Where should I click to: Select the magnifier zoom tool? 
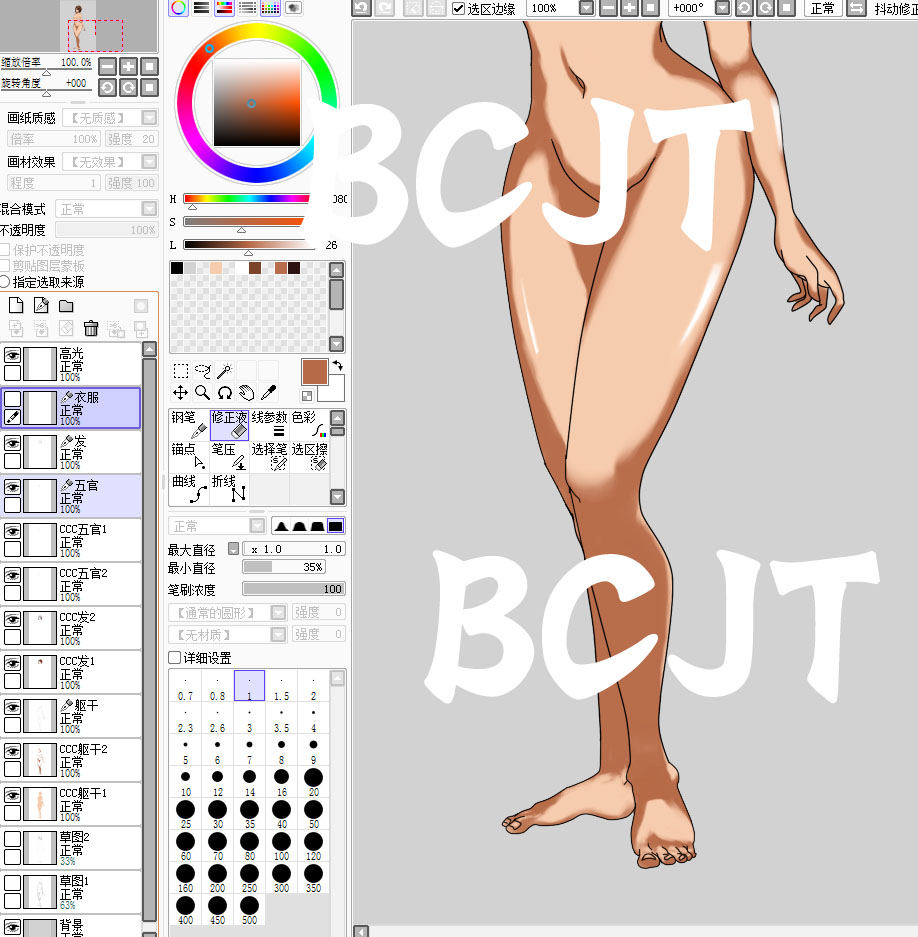tap(203, 393)
